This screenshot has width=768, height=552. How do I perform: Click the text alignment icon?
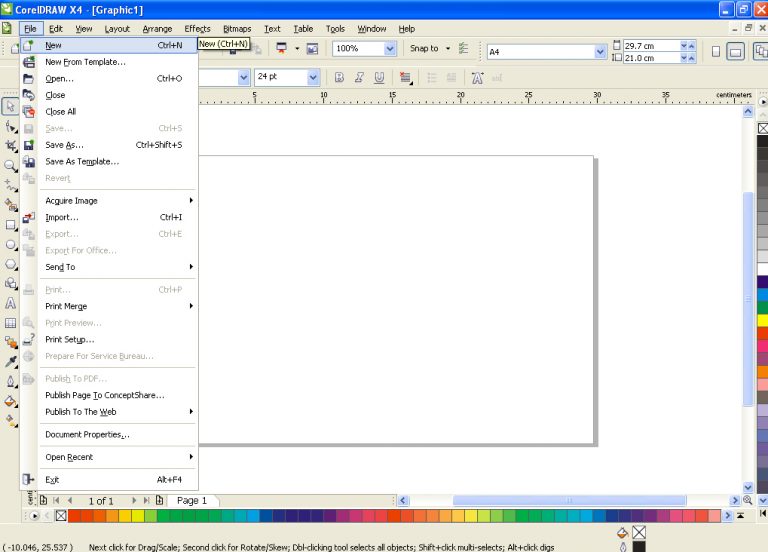[x=405, y=78]
